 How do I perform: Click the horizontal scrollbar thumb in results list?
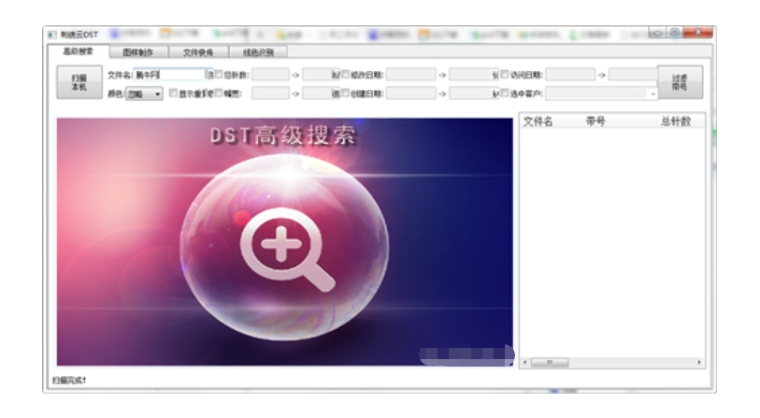pyautogui.click(x=549, y=361)
